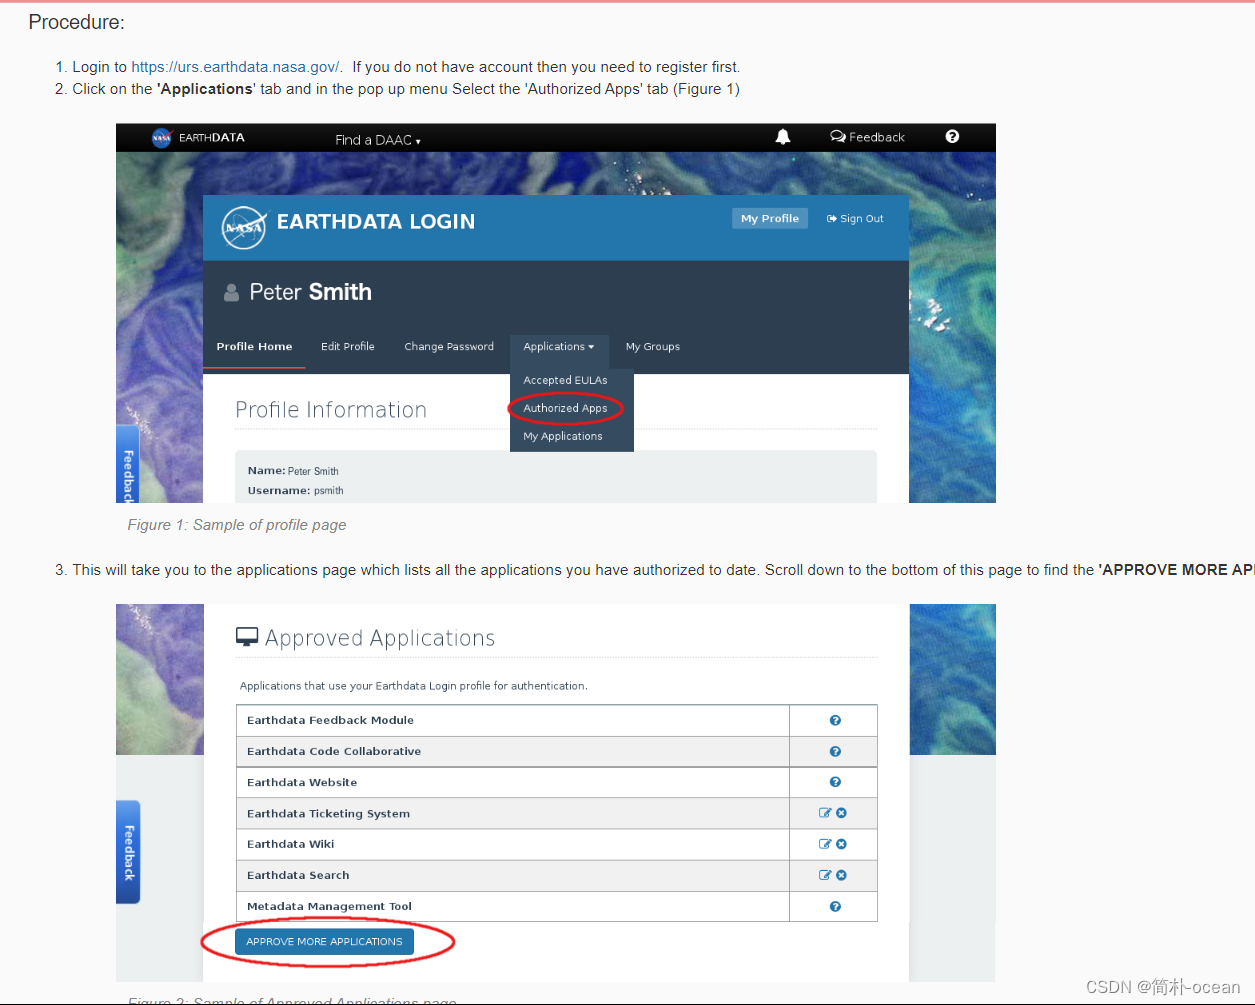Screen dimensions: 1255x1005
Task: Click the remove icon for Earthdata Ticketing System
Action: [841, 813]
